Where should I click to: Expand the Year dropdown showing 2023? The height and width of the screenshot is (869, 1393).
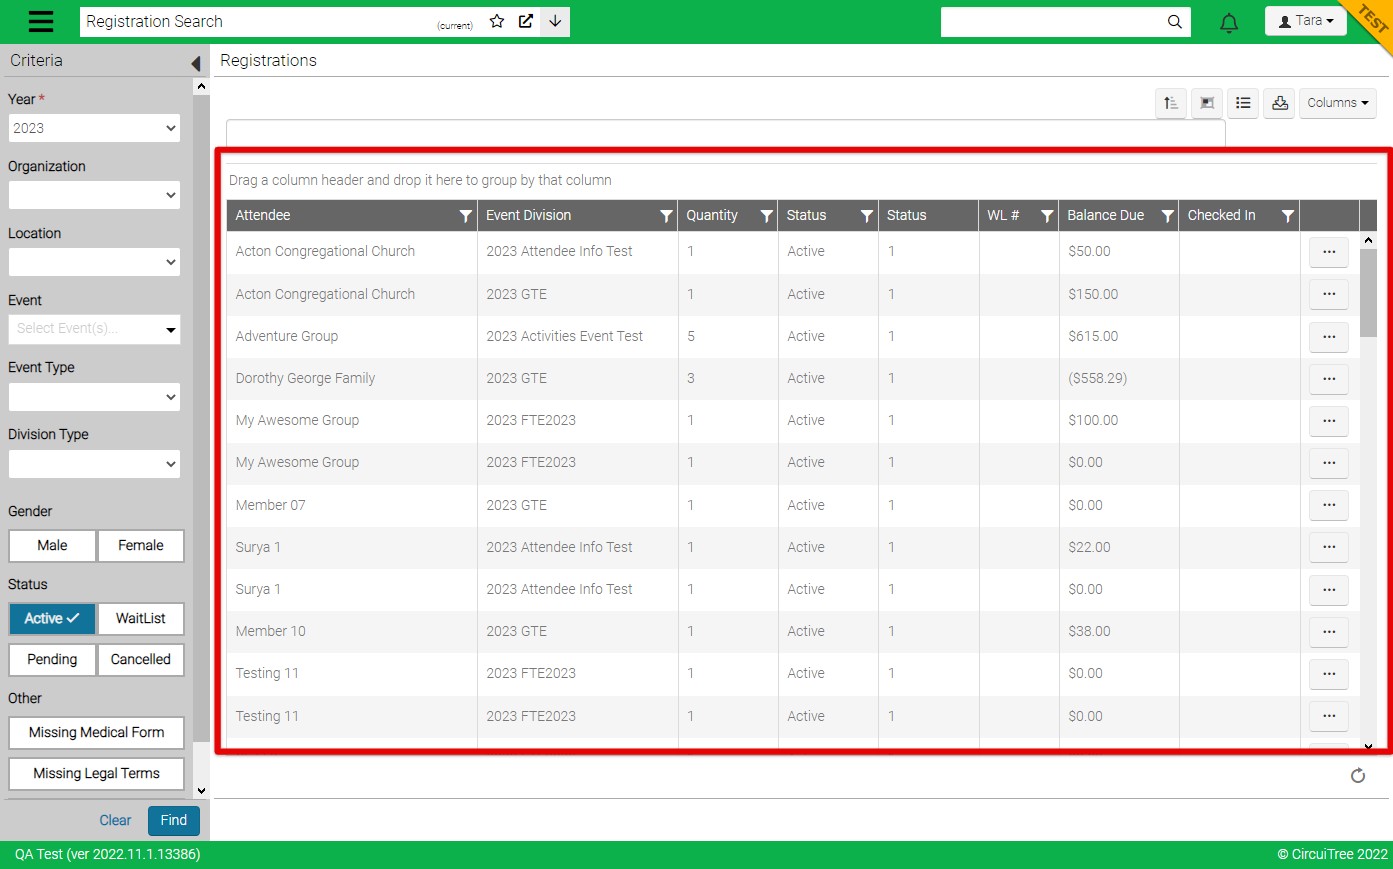94,128
